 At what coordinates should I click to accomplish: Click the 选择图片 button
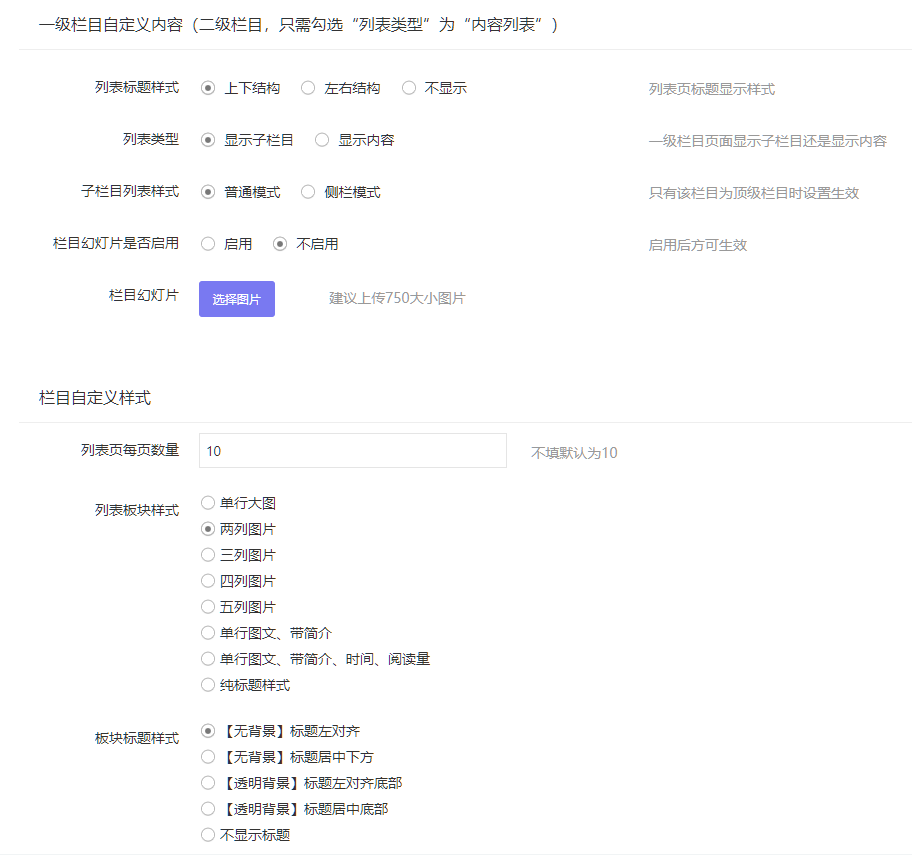tap(237, 299)
